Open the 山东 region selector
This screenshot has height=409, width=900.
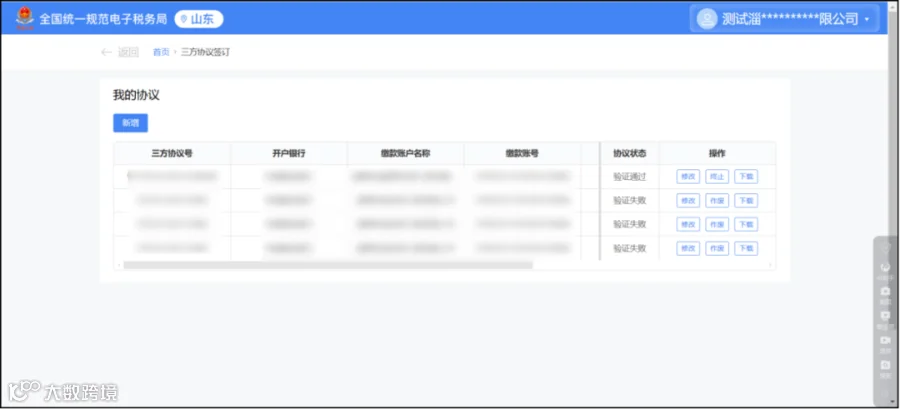pos(199,19)
